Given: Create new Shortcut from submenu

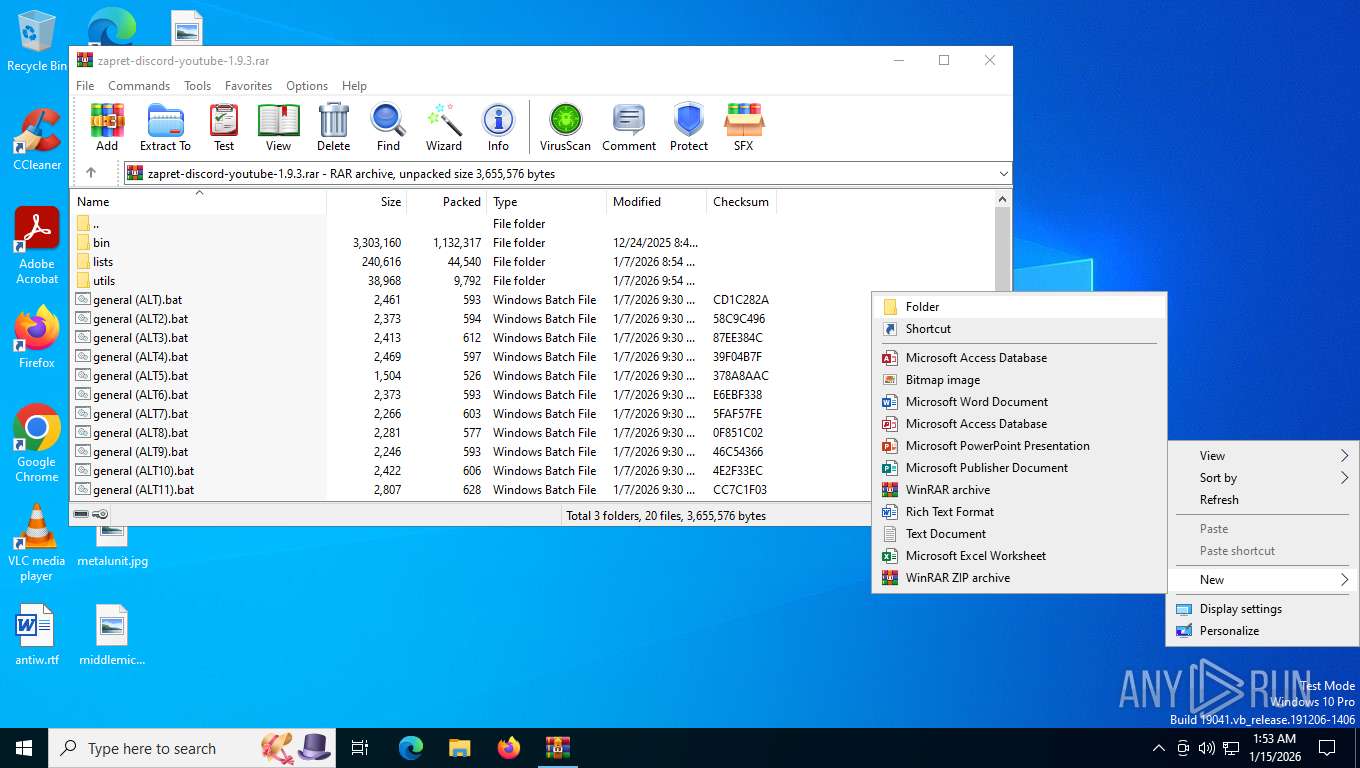Looking at the screenshot, I should coord(1019,329).
